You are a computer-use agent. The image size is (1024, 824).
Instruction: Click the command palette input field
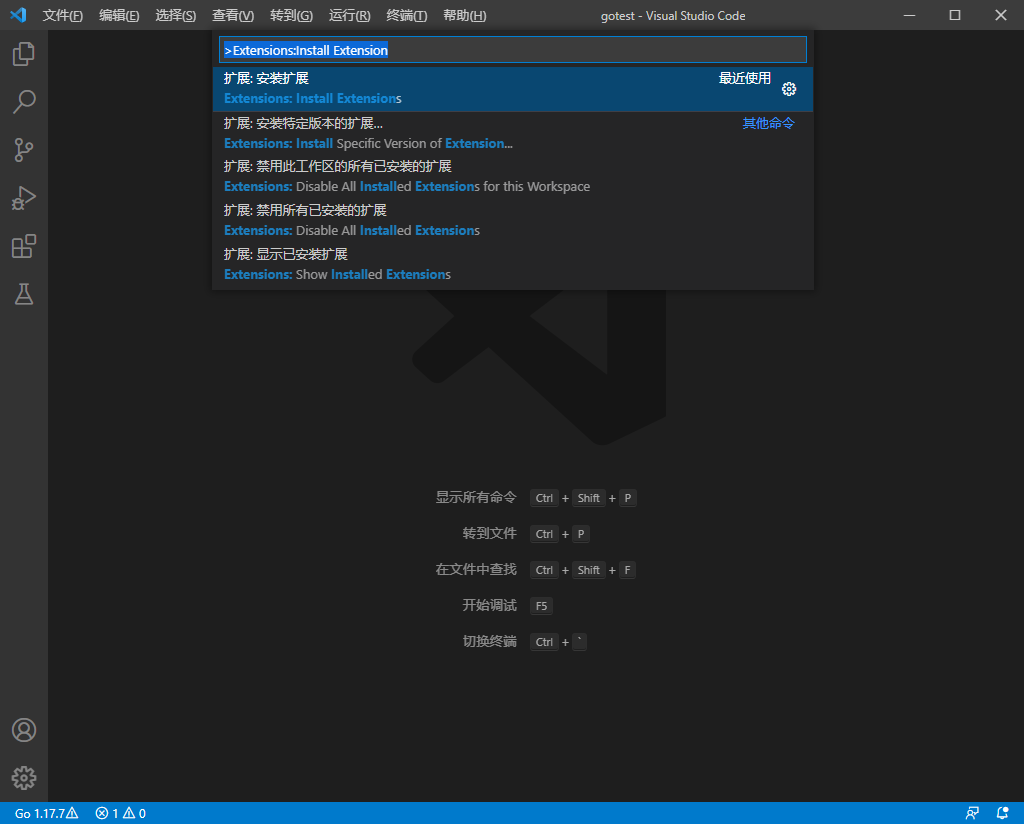(x=513, y=50)
